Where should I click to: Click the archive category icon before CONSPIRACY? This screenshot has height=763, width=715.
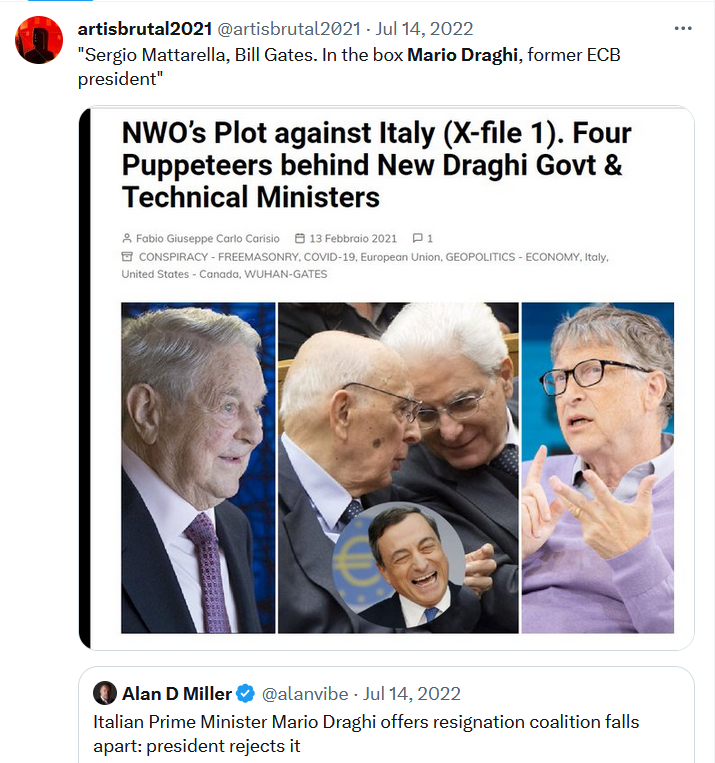point(127,256)
